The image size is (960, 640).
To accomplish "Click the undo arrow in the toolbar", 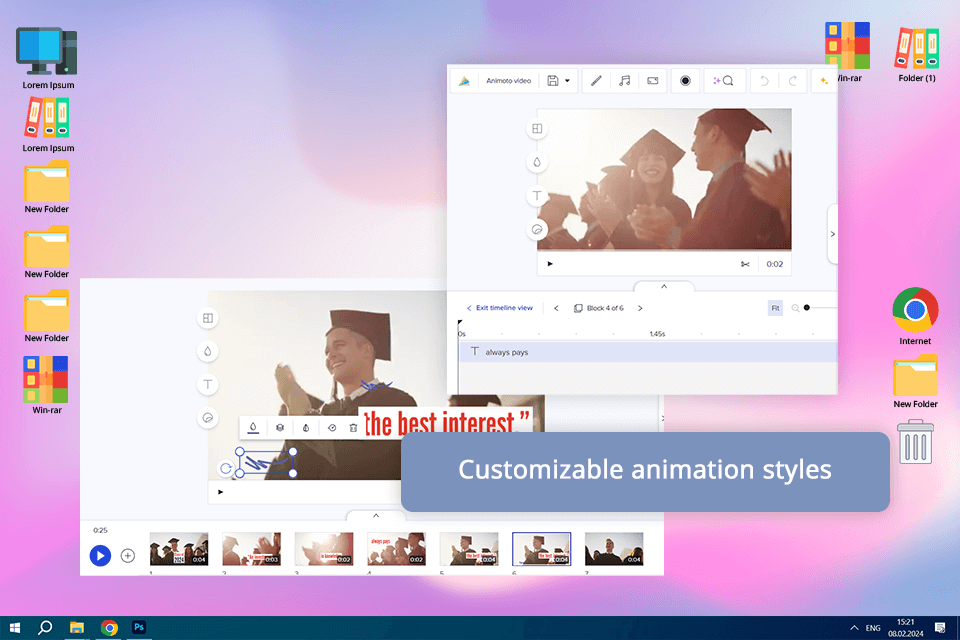I will click(x=764, y=81).
